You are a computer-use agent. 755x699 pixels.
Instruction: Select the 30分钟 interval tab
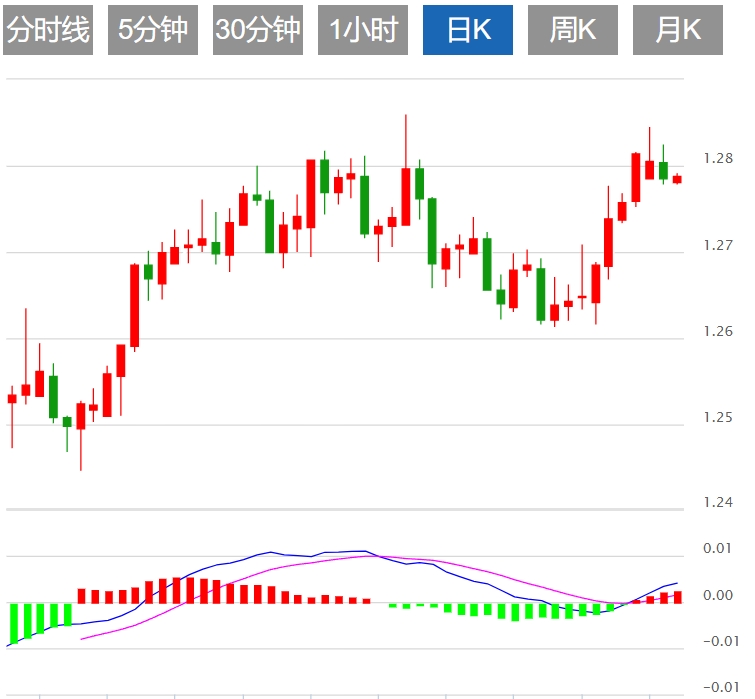pyautogui.click(x=258, y=30)
